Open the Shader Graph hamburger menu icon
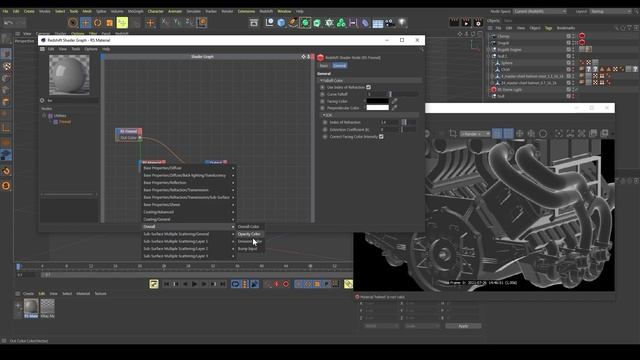Screen dimensions: 640x360 pyautogui.click(x=42, y=49)
